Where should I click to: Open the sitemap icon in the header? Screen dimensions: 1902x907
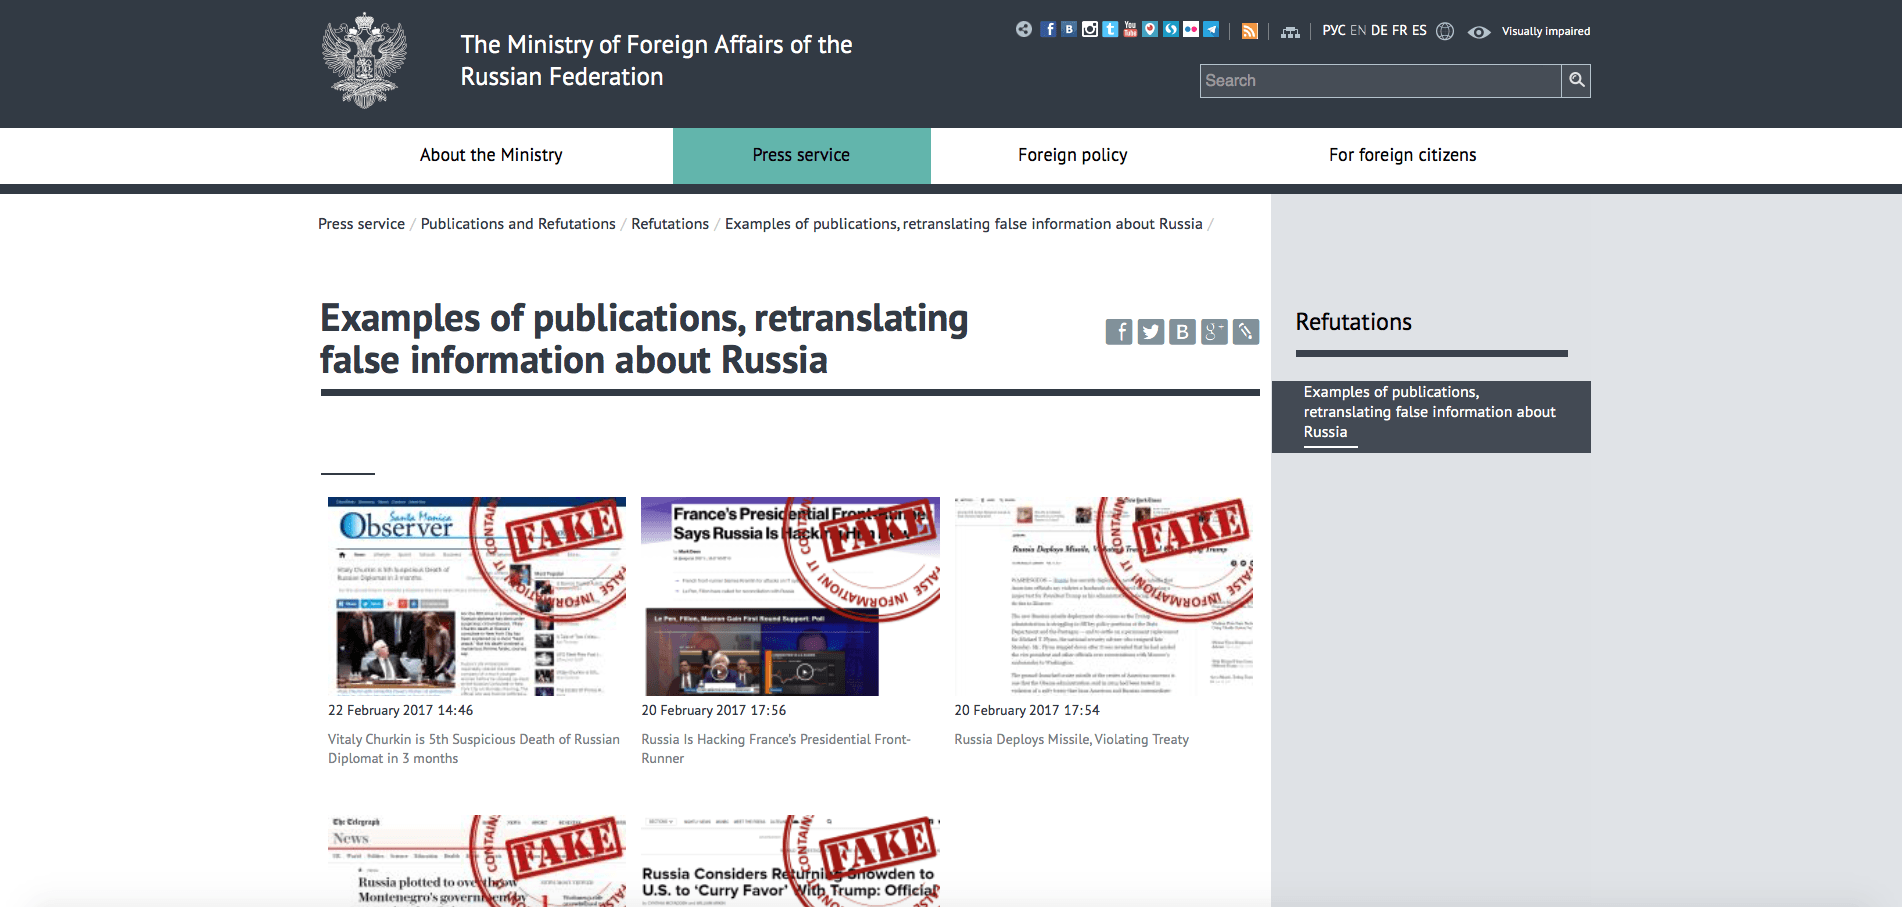point(1291,32)
